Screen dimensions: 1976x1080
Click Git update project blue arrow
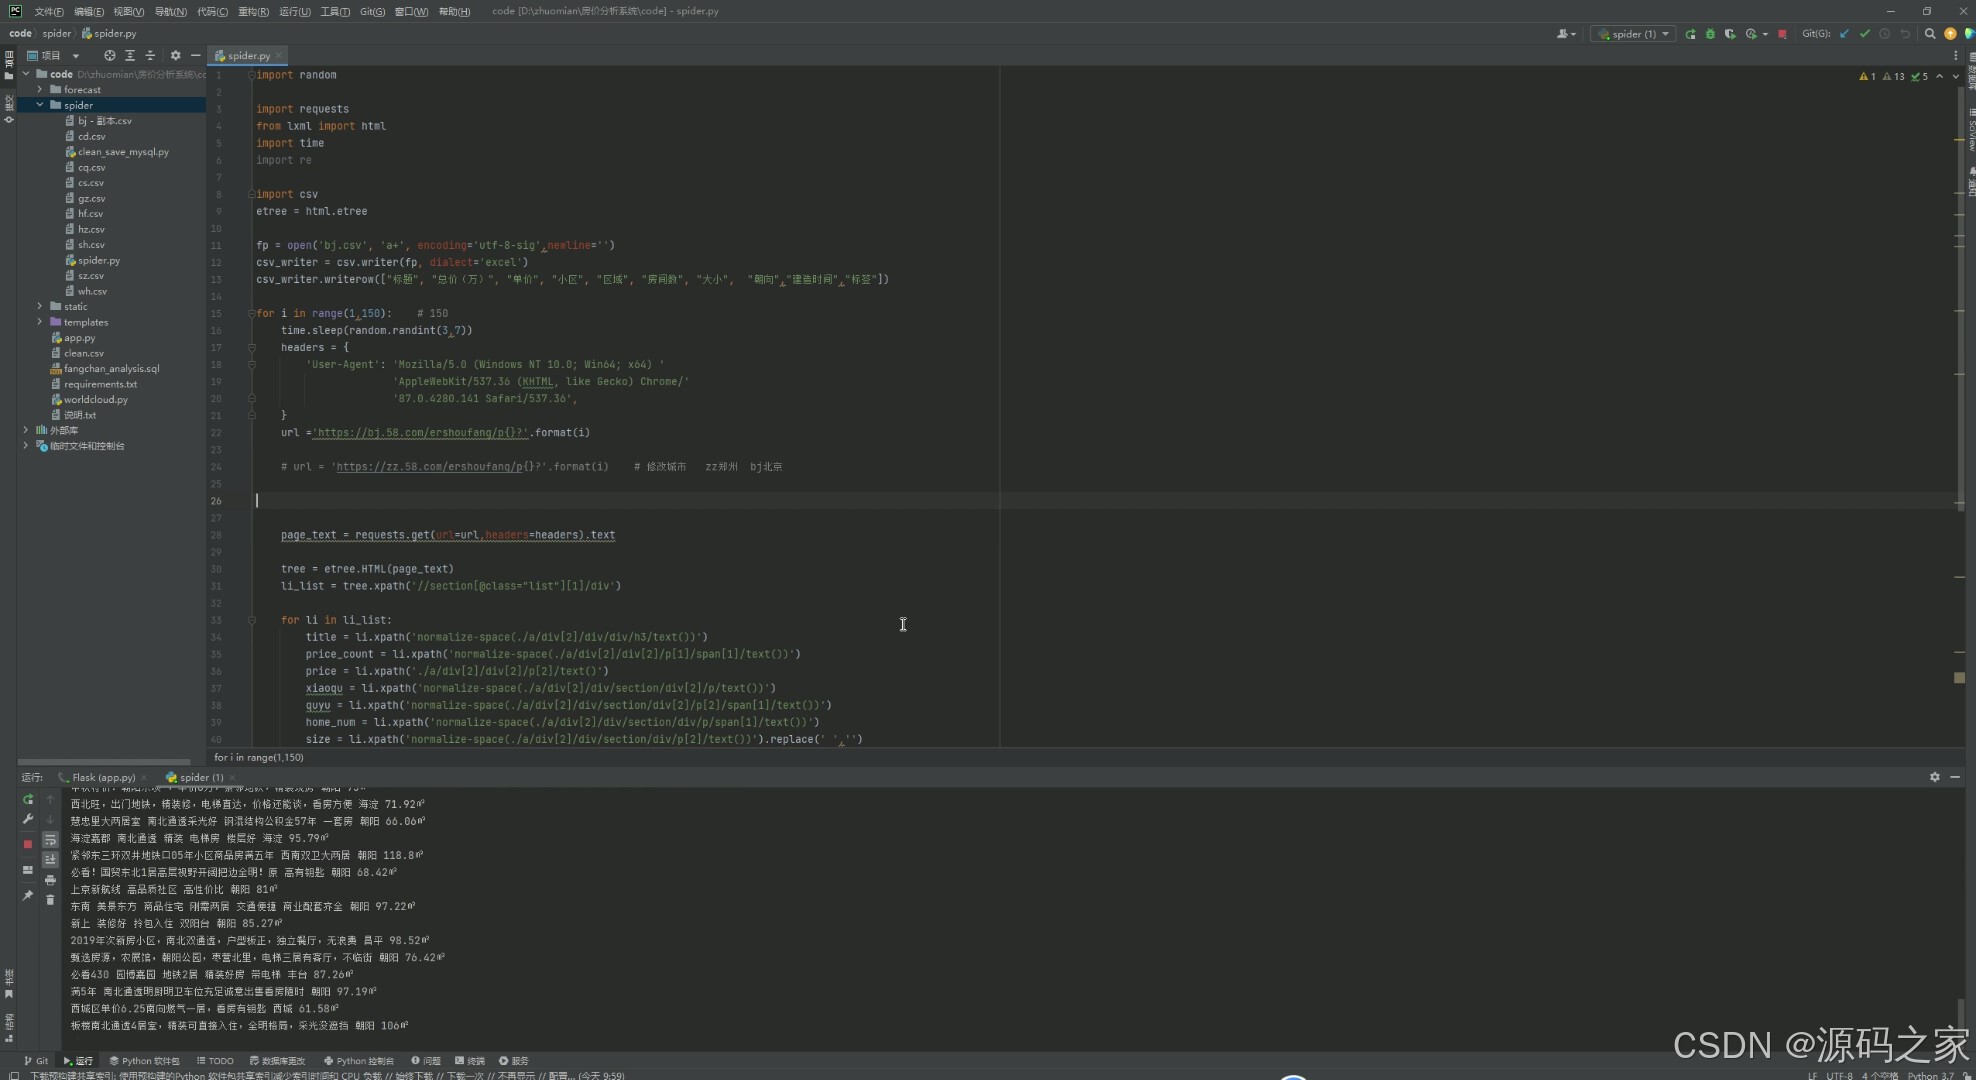[1844, 34]
